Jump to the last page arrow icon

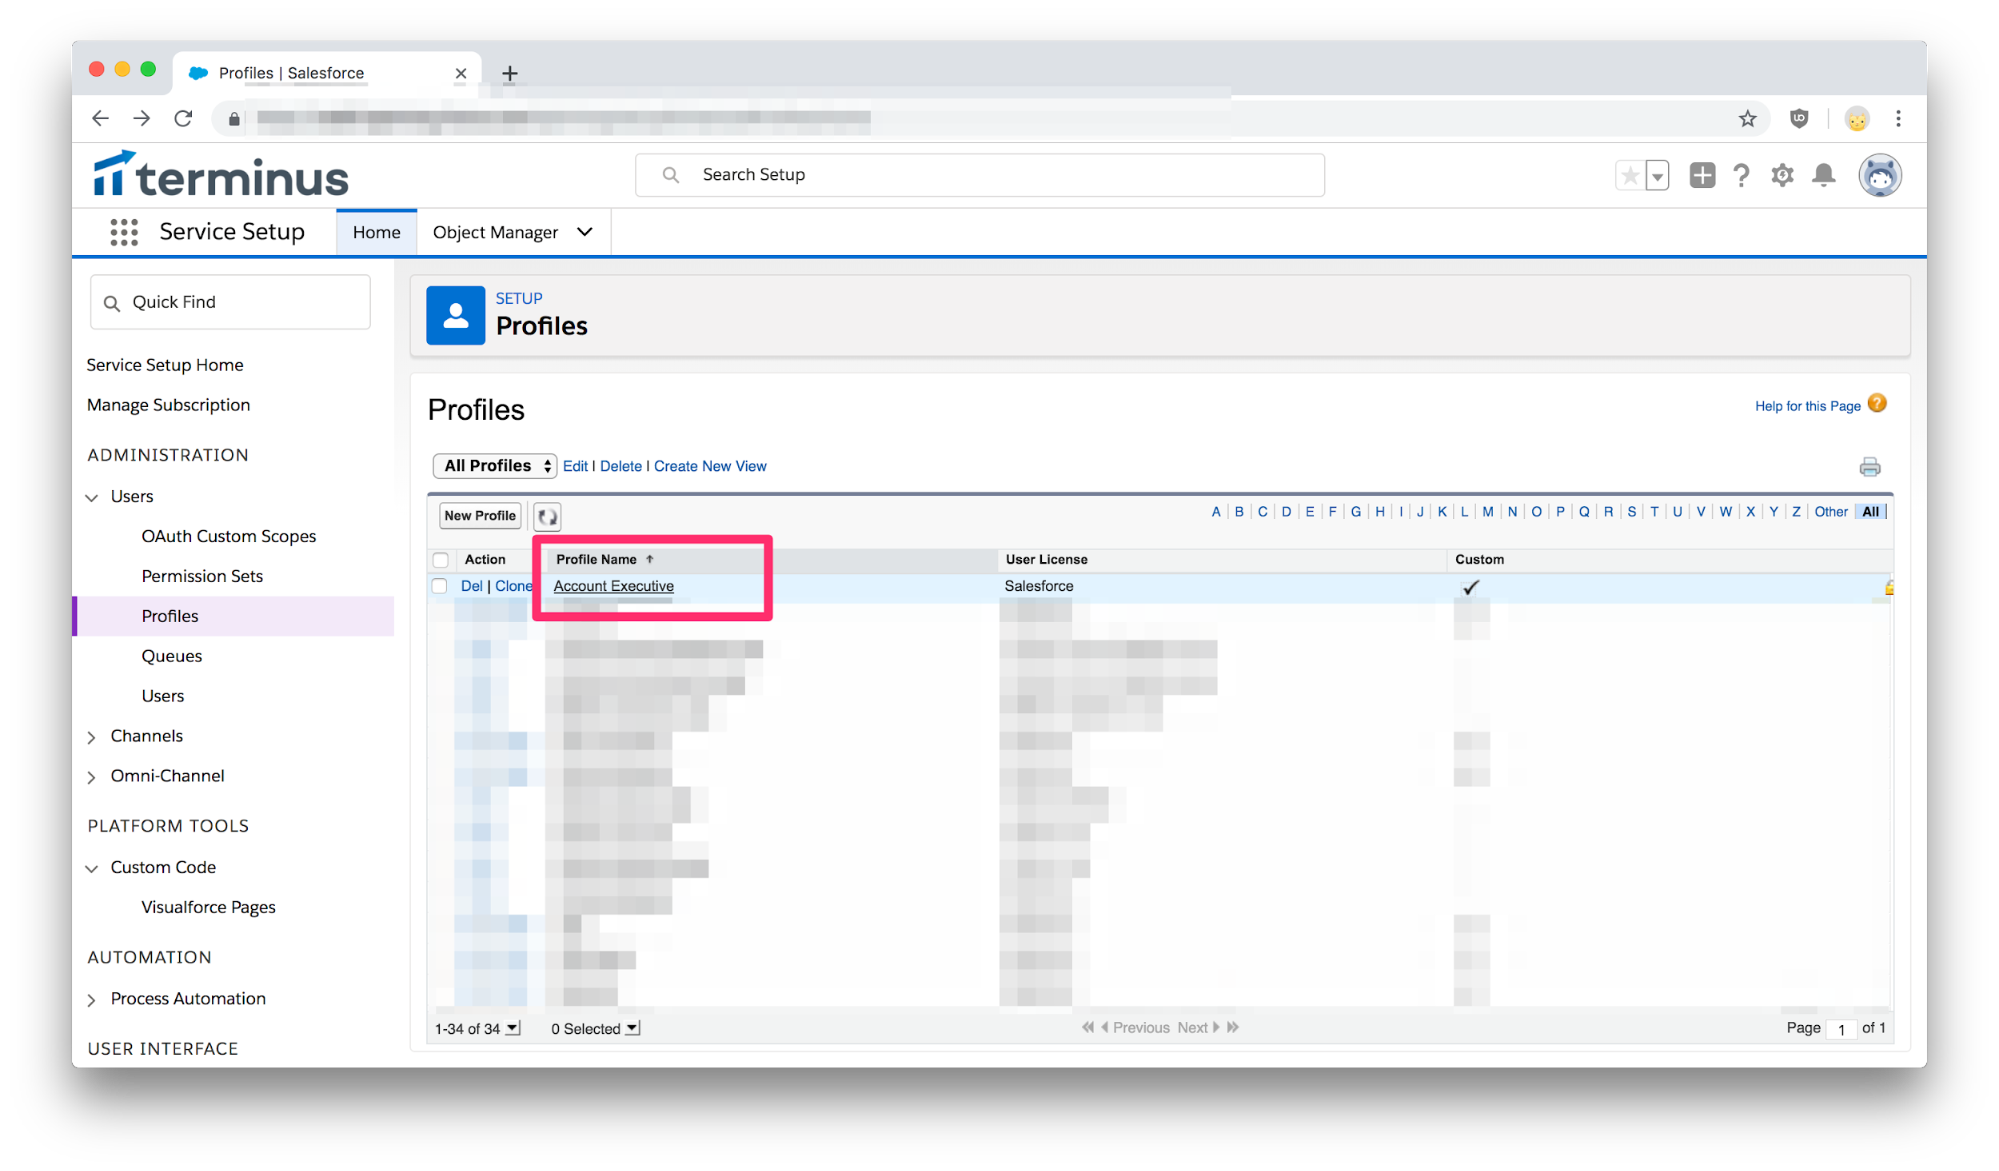1233,1027
